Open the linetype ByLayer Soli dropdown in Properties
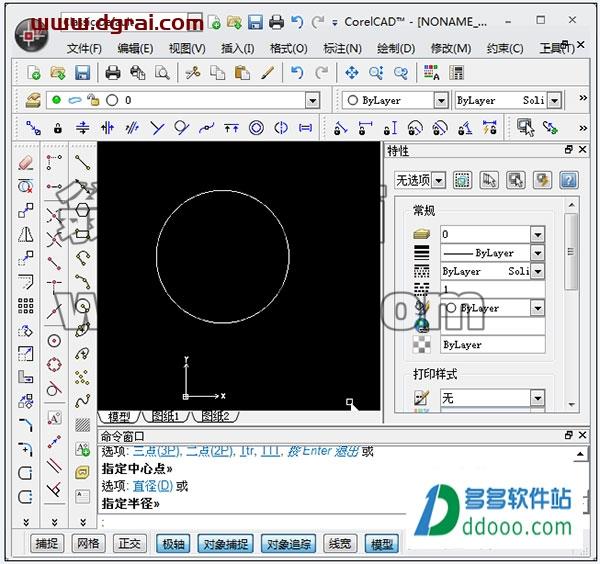Image resolution: width=600 pixels, height=564 pixels. [x=538, y=271]
